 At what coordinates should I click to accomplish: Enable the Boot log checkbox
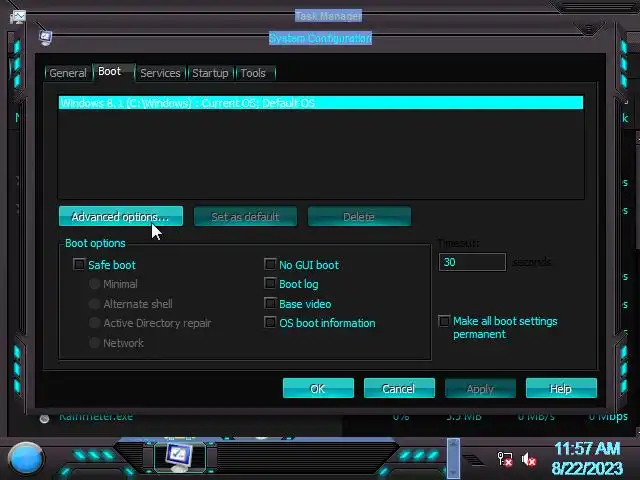click(x=270, y=283)
